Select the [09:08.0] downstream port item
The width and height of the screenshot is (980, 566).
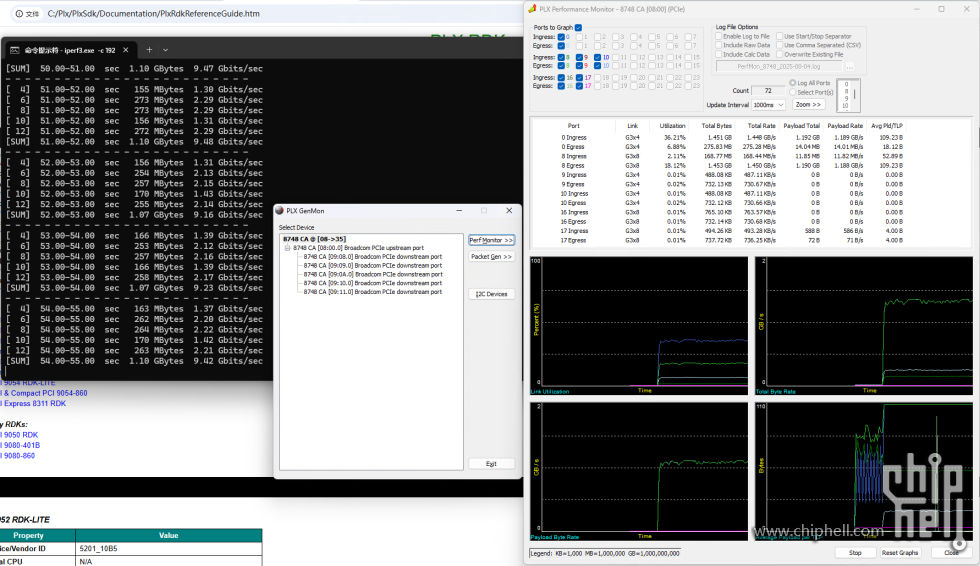click(x=372, y=257)
